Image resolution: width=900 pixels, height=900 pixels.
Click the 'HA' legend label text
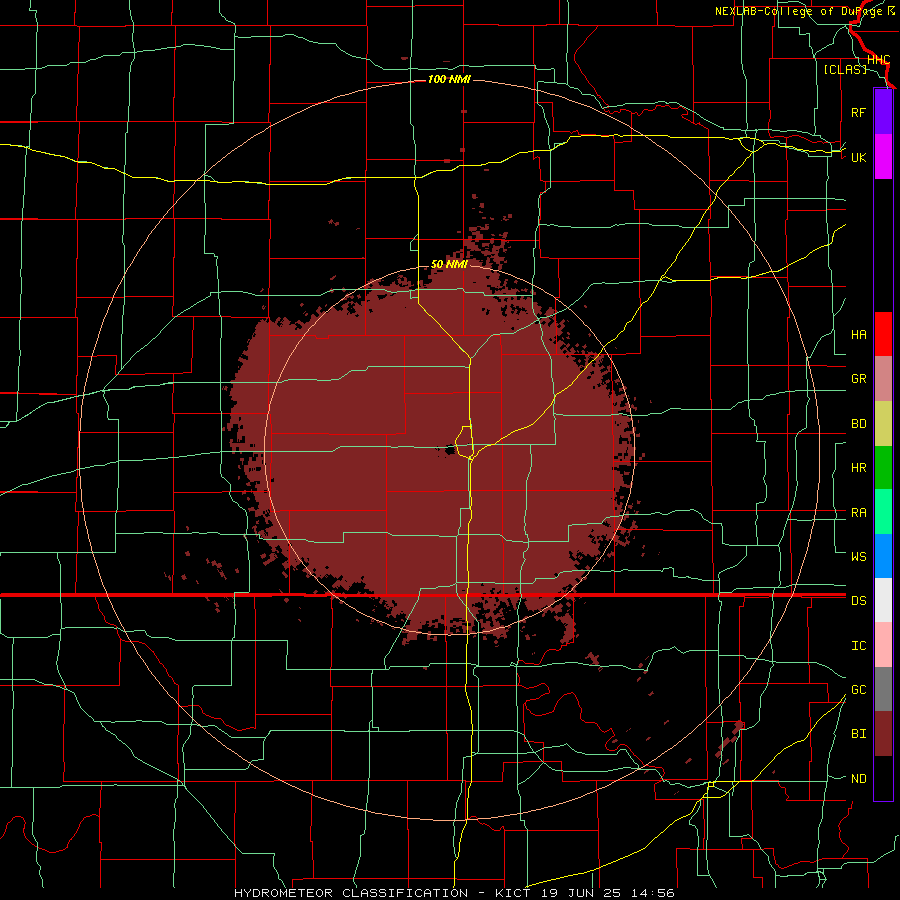[858, 334]
